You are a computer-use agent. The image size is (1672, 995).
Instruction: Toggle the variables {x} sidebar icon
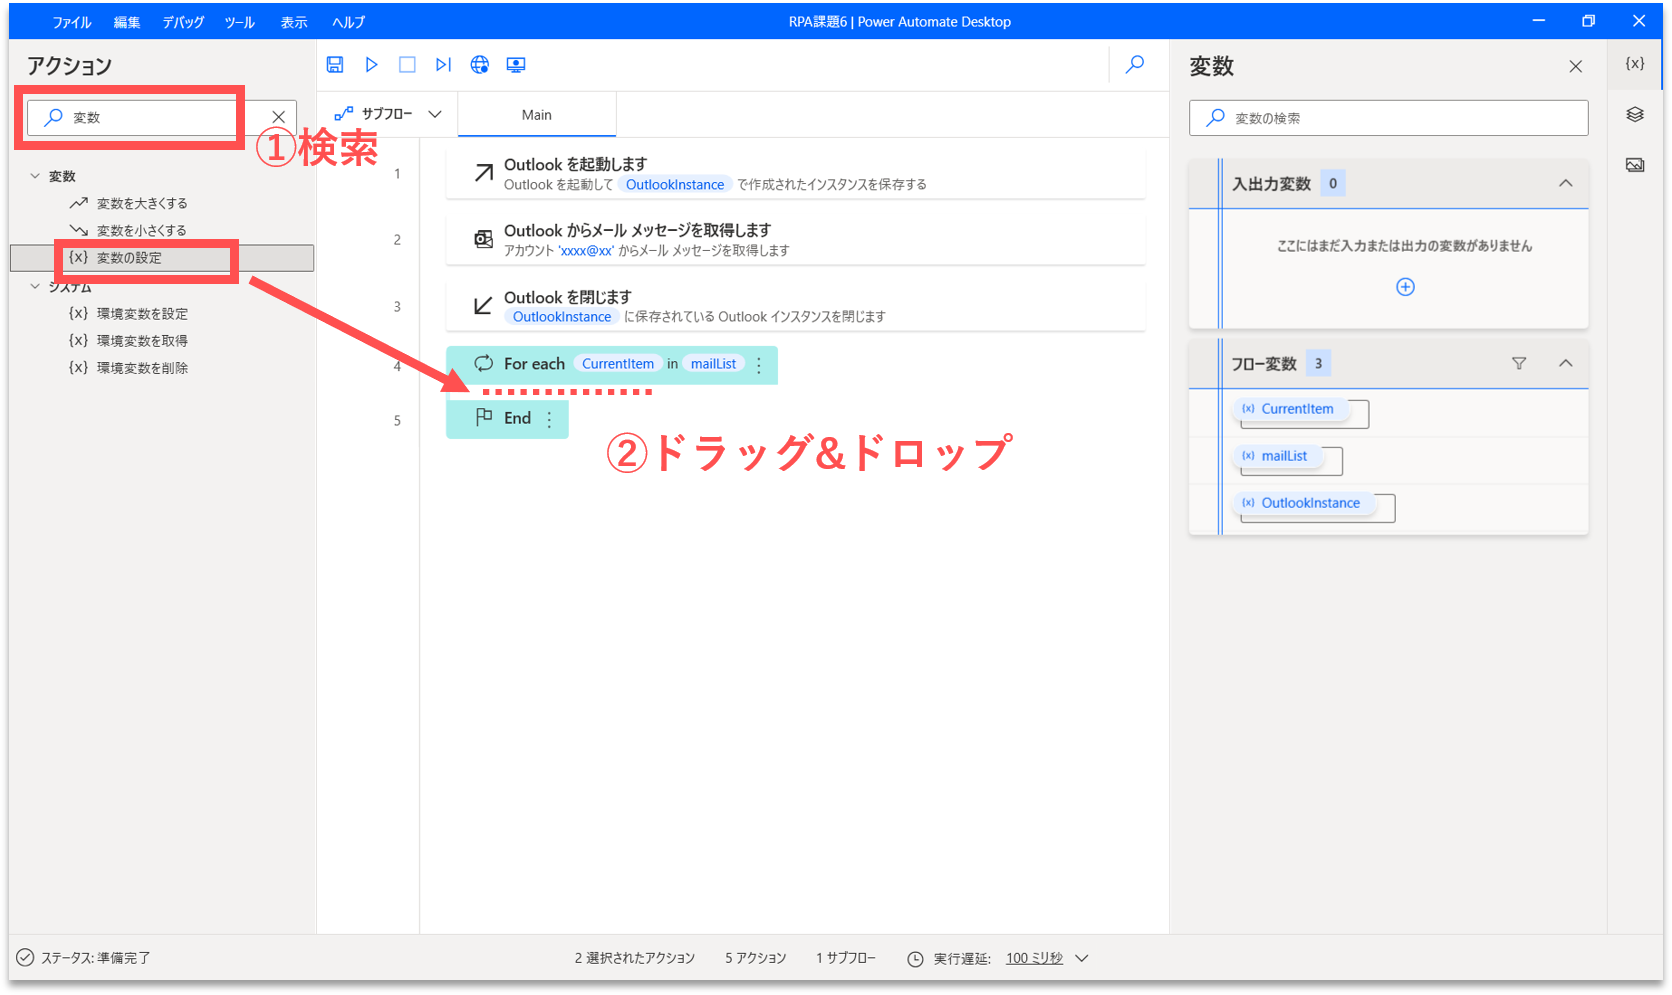click(x=1635, y=64)
